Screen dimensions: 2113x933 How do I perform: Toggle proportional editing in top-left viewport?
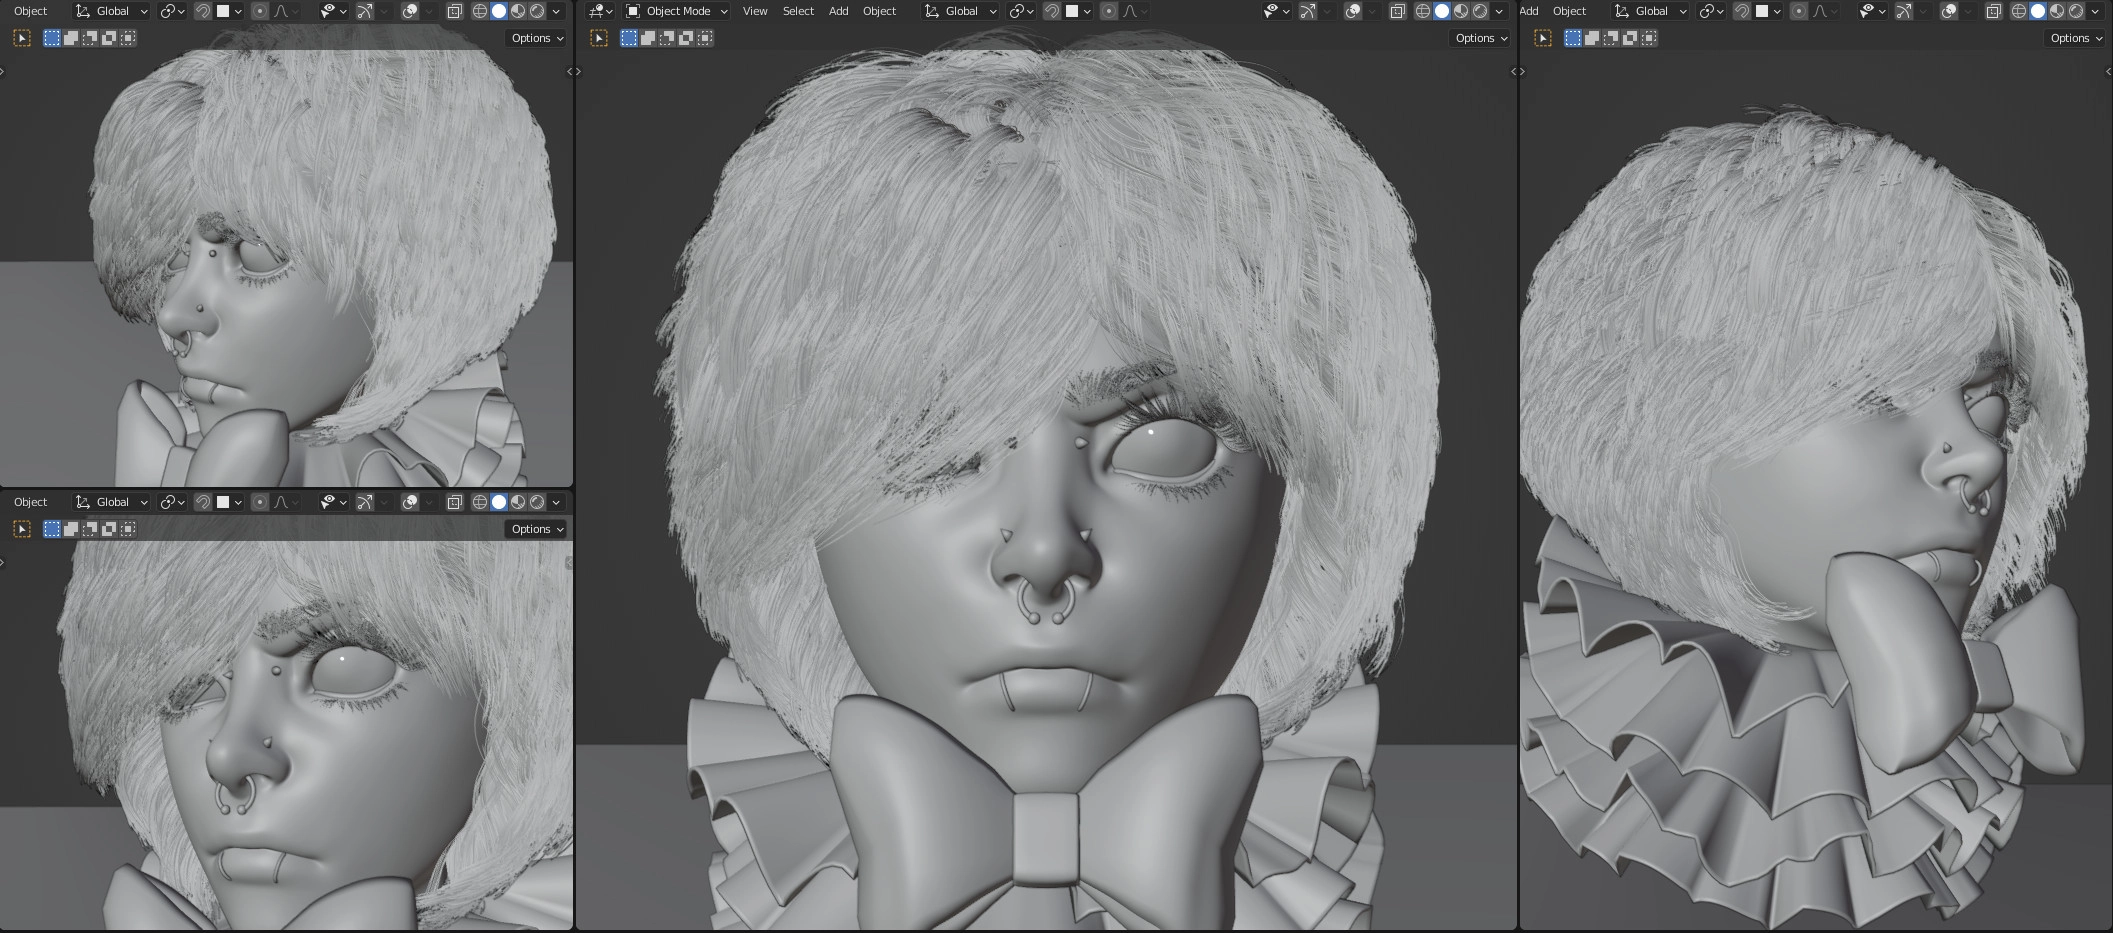point(259,11)
